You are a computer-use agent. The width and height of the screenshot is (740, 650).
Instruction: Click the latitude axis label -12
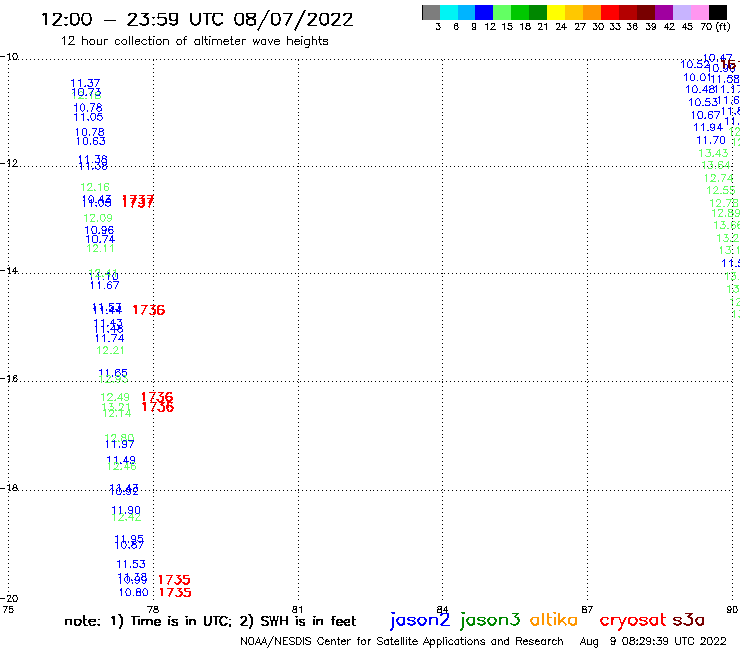(9, 163)
